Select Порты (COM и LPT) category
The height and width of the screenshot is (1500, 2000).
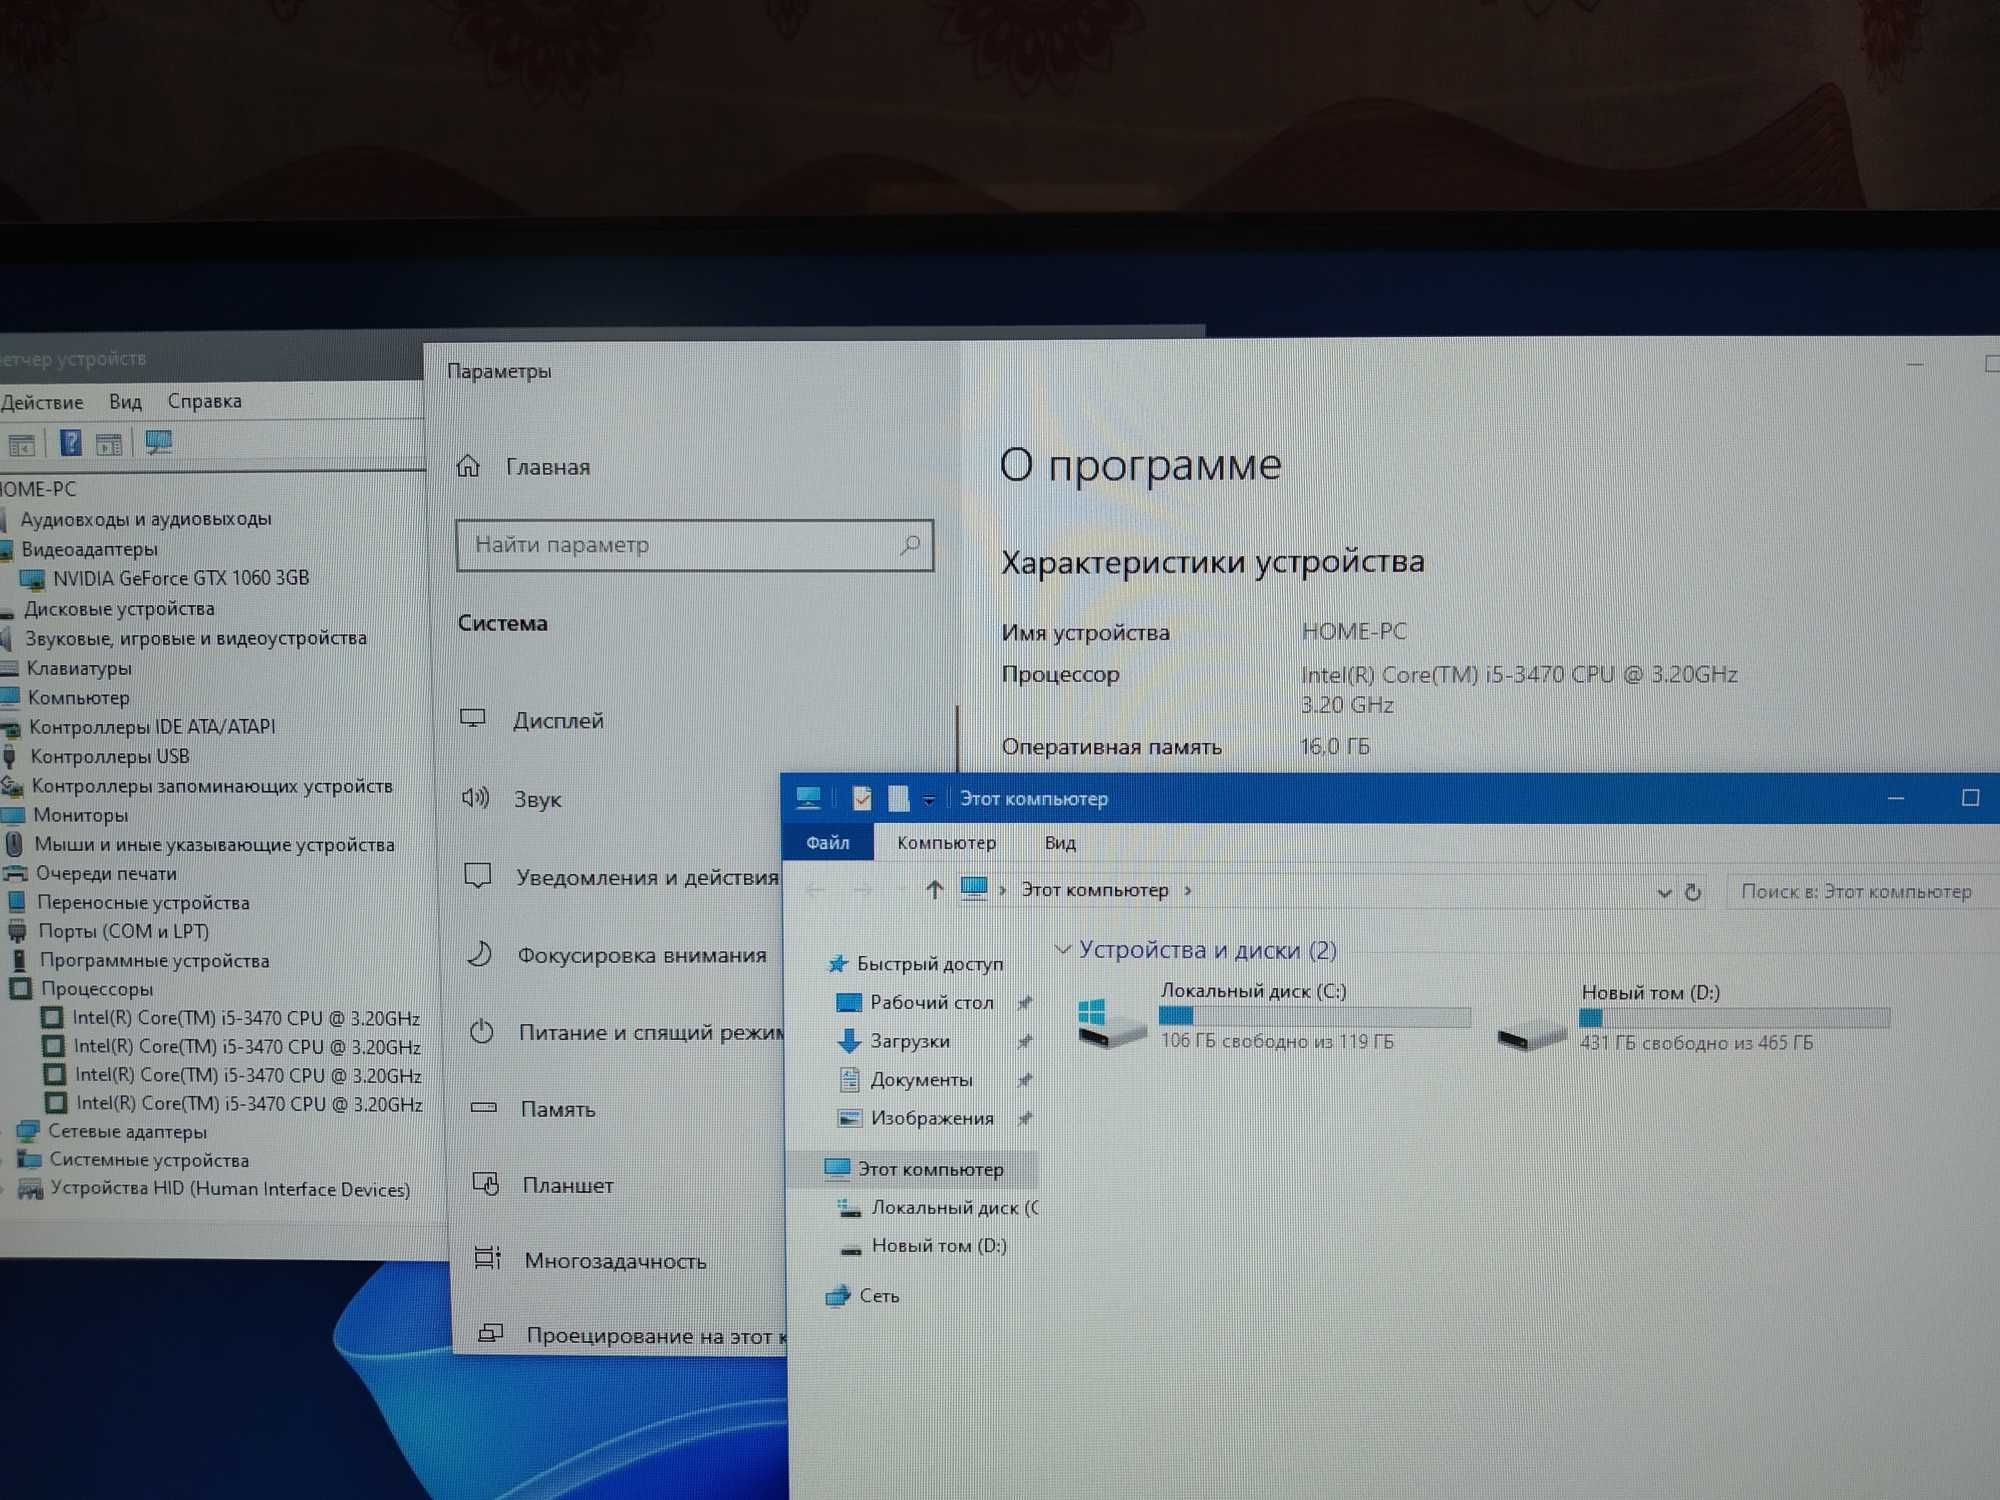(x=123, y=931)
